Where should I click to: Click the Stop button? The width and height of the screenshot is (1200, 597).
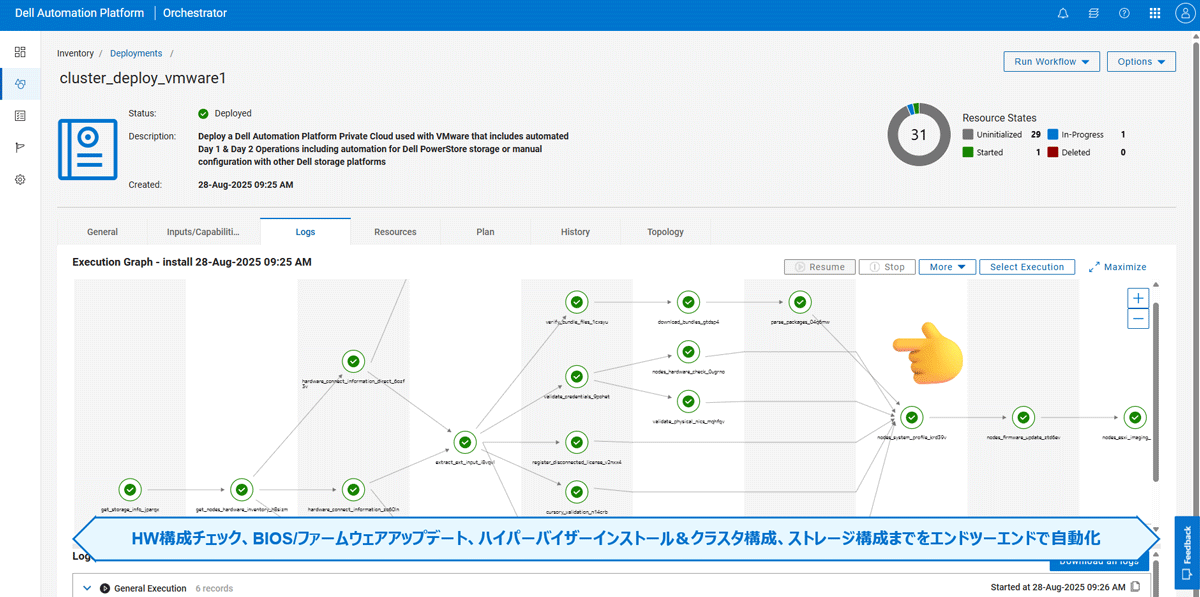tap(887, 267)
